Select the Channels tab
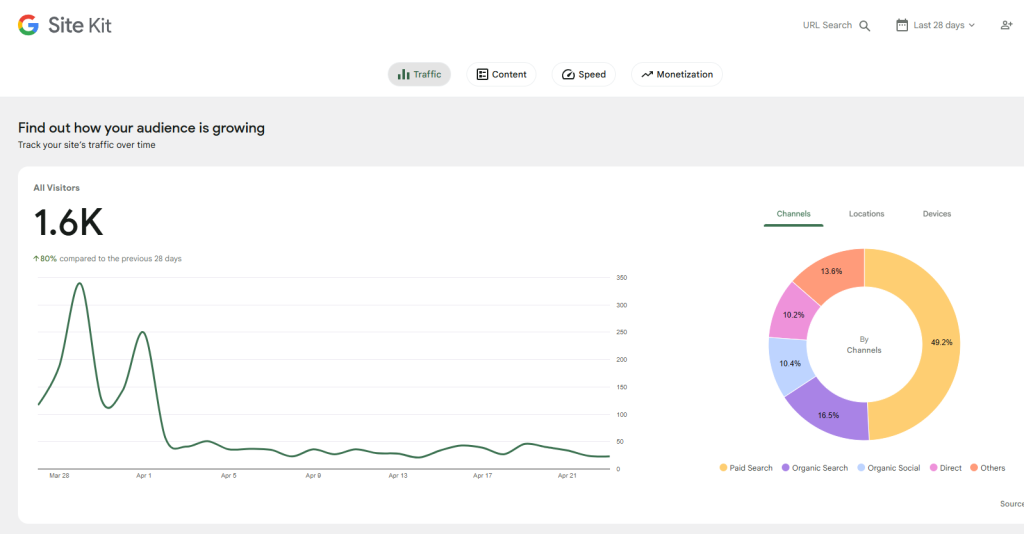1024x534 pixels. point(793,214)
